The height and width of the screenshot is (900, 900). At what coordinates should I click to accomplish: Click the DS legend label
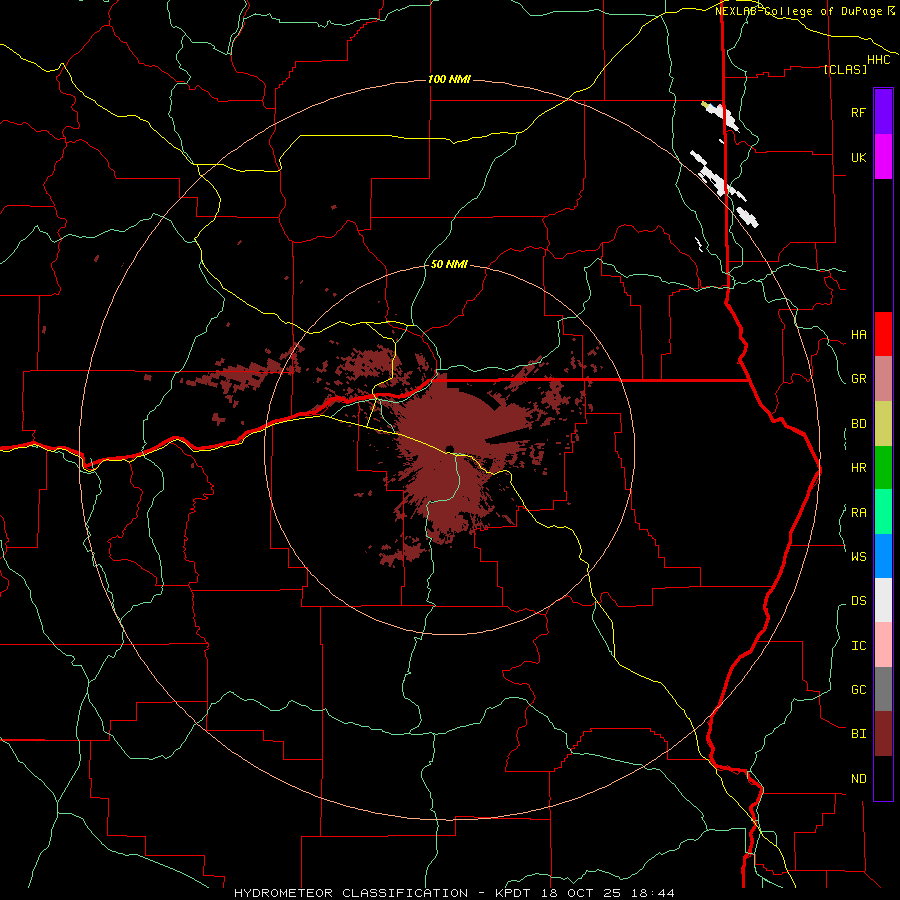tap(858, 601)
